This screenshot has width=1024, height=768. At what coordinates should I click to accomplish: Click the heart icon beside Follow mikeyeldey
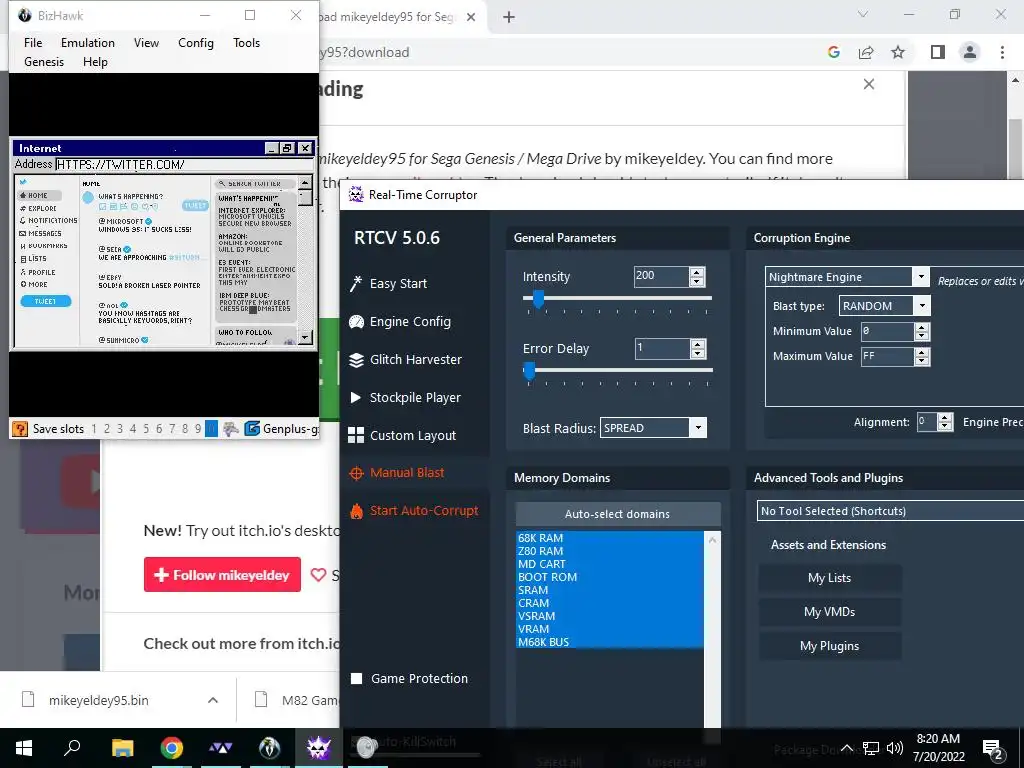click(318, 575)
